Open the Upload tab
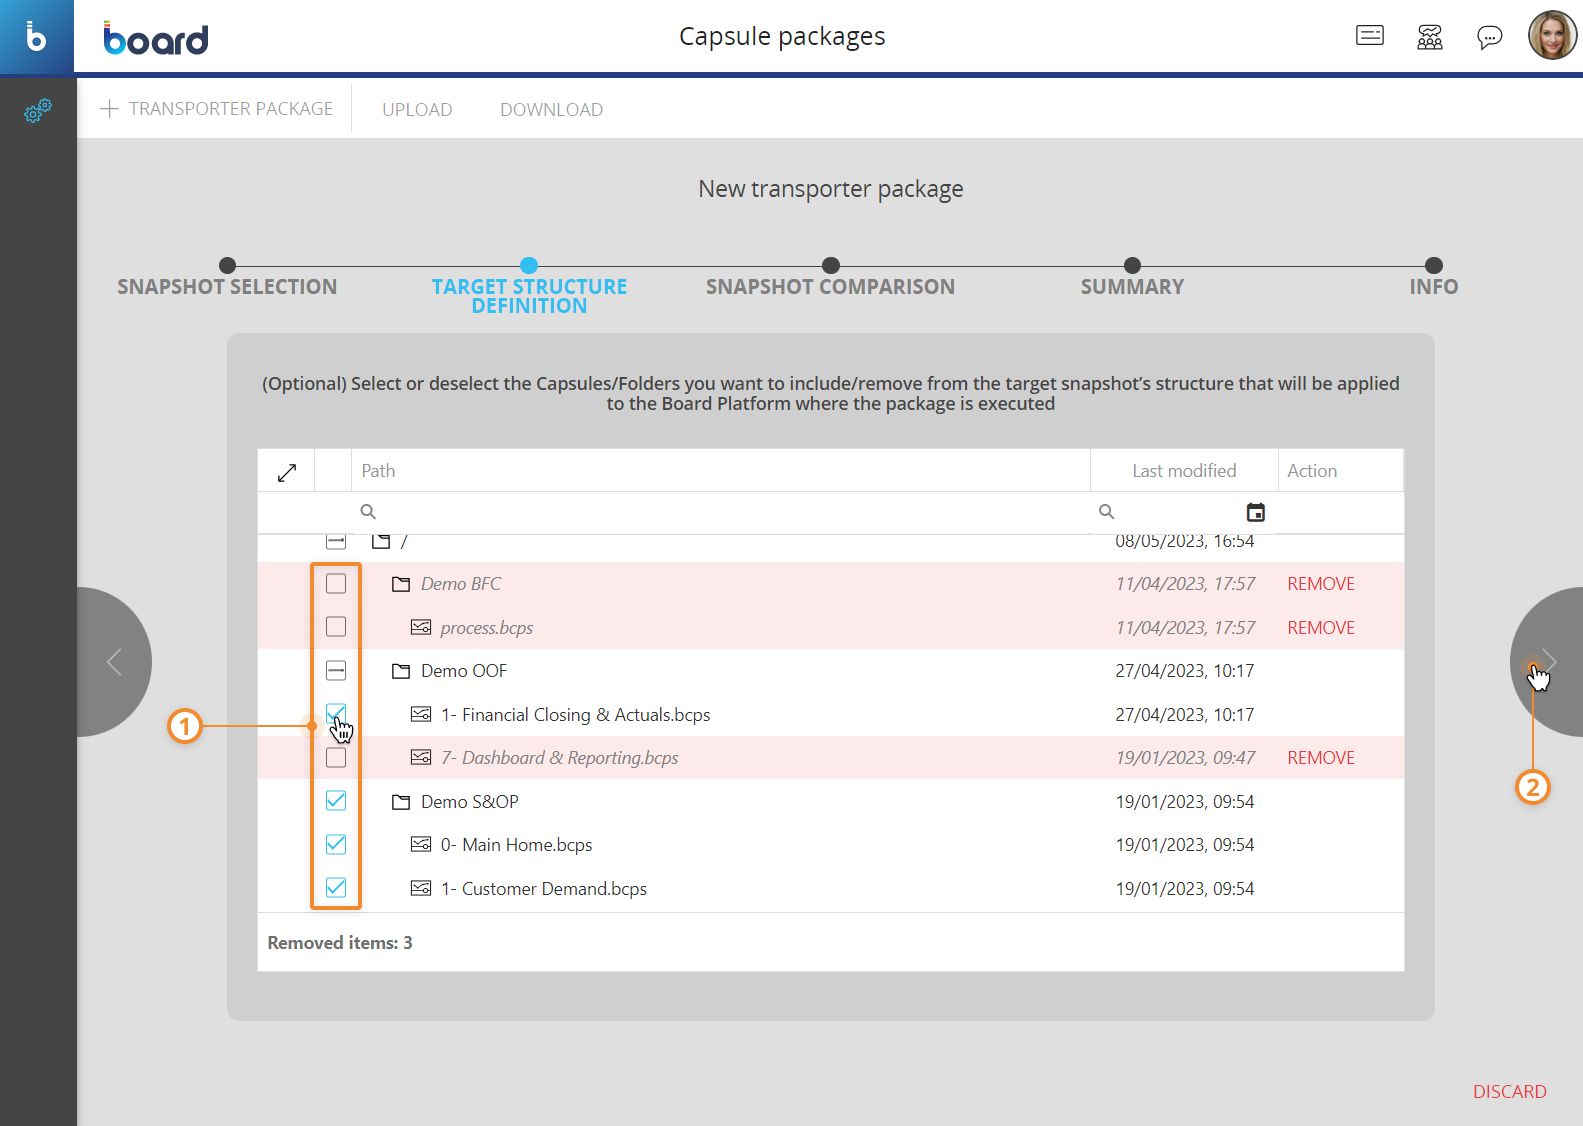This screenshot has width=1583, height=1126. point(417,109)
